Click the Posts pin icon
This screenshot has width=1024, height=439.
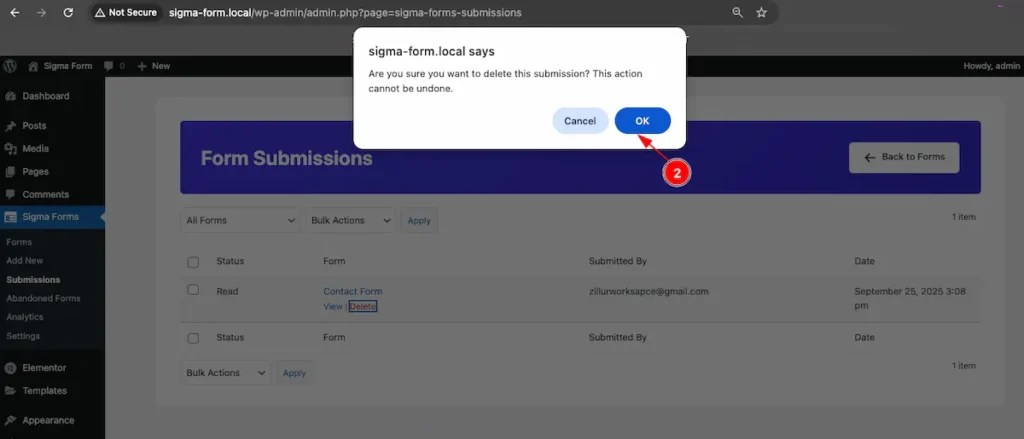(x=10, y=126)
